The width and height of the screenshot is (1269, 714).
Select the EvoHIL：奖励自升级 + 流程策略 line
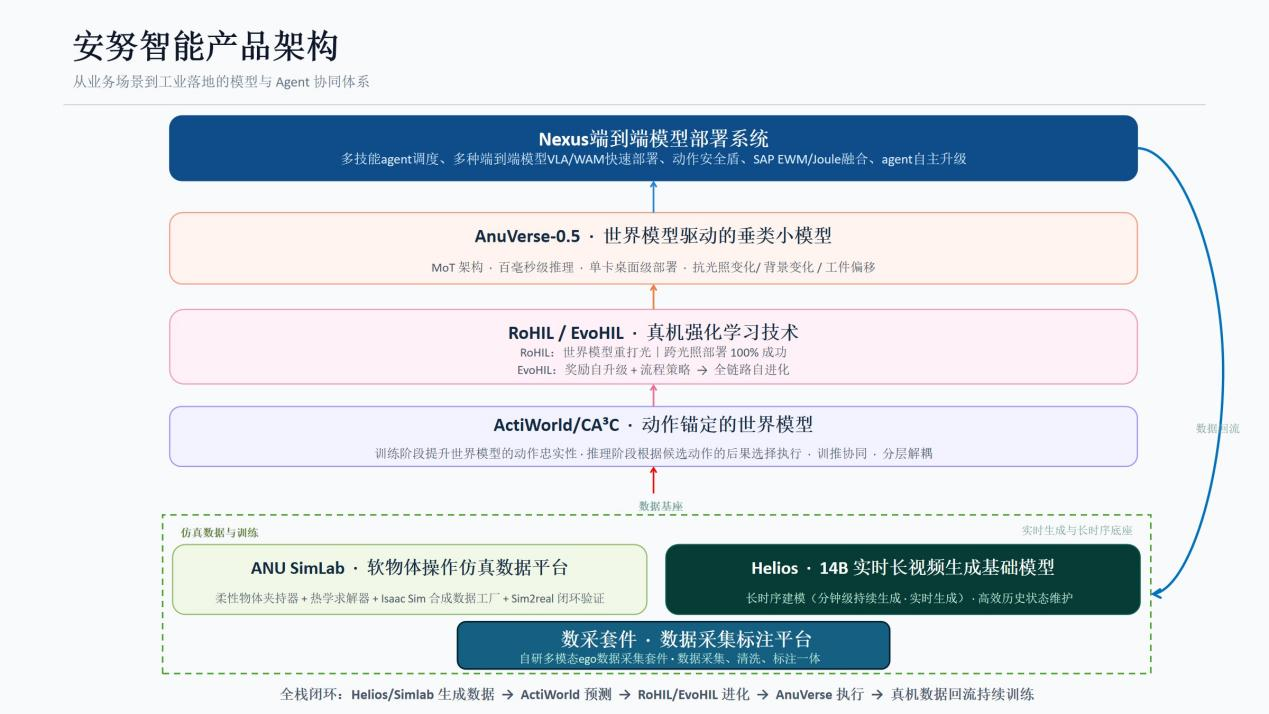point(654,369)
